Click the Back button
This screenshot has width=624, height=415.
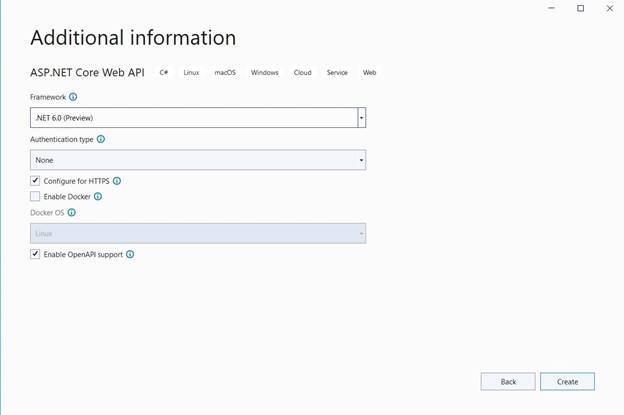[508, 382]
